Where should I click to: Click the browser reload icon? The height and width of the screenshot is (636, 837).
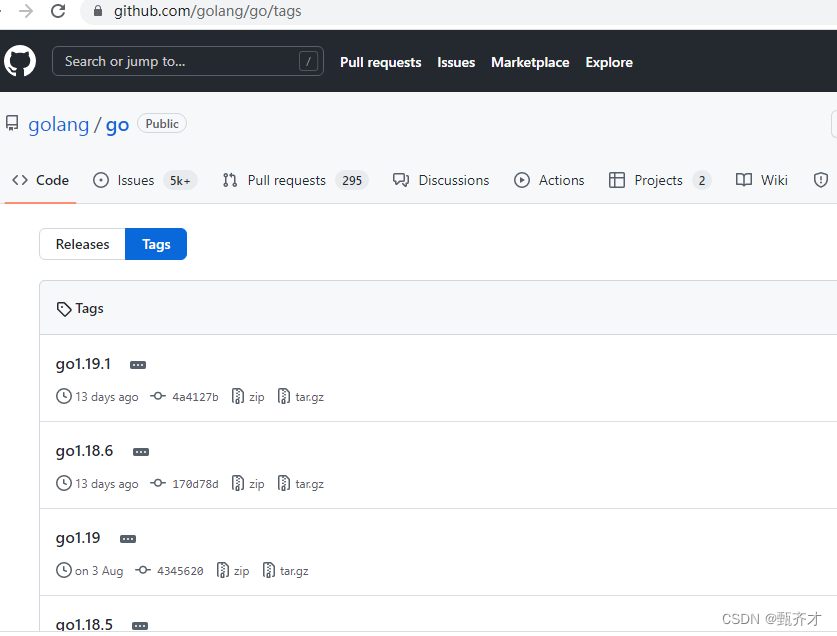[58, 11]
